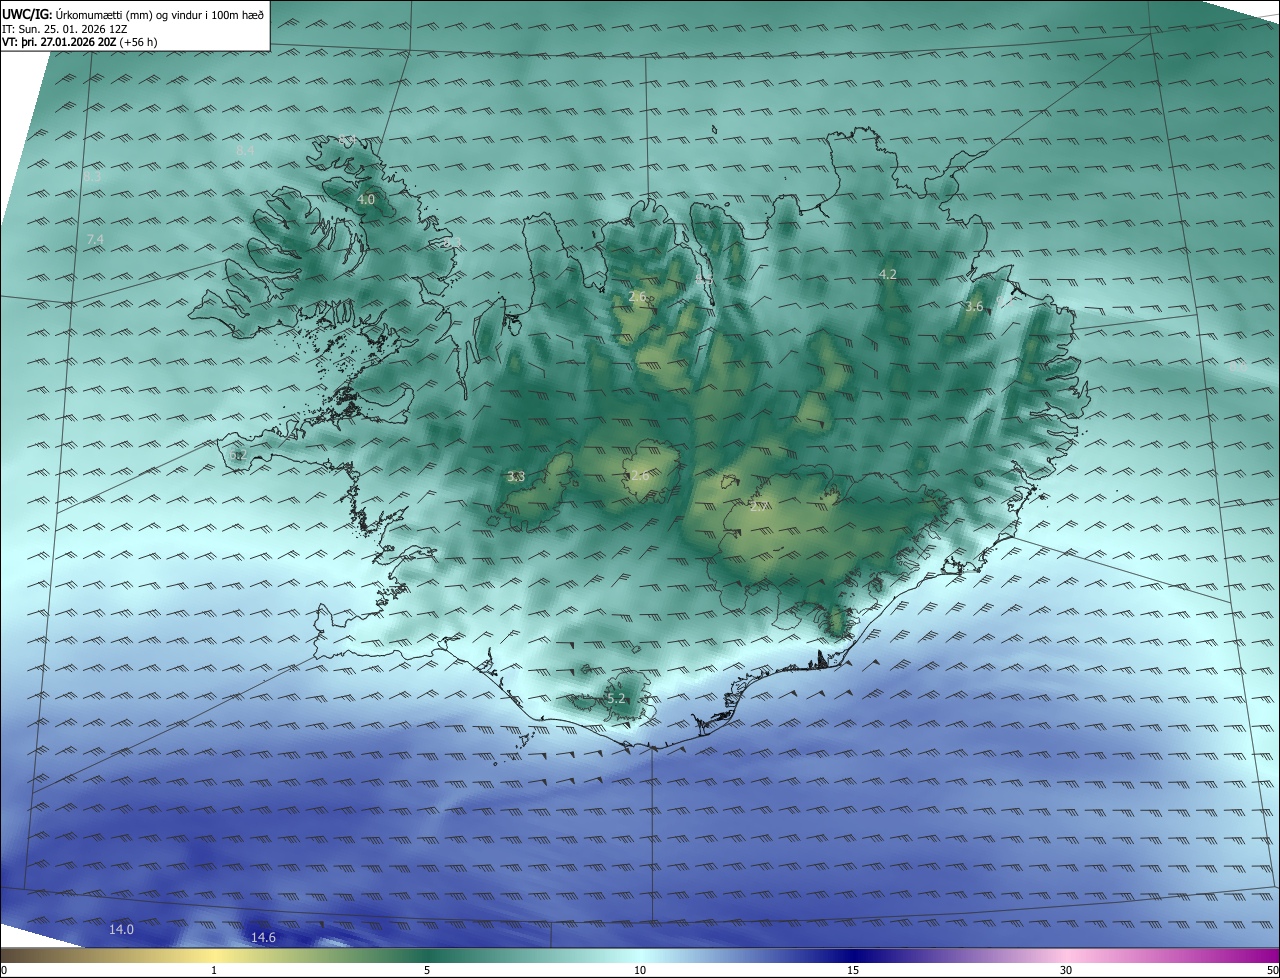Click the title line 'UWC/IG: Úrkomumætti (mm) og vindur'
Image resolution: width=1280 pixels, height=978 pixels.
point(133,13)
